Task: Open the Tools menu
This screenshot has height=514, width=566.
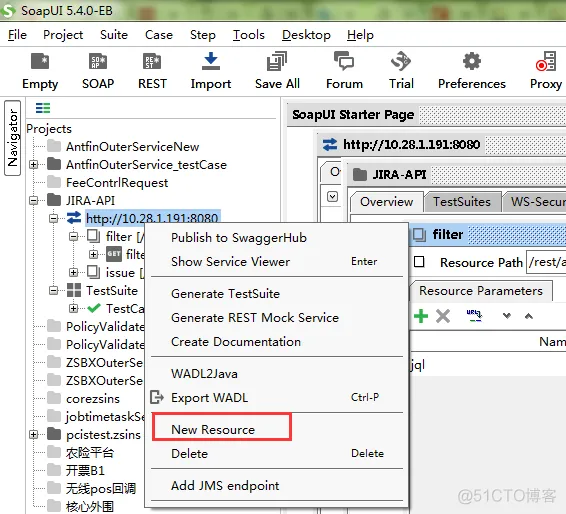Action: pos(249,35)
